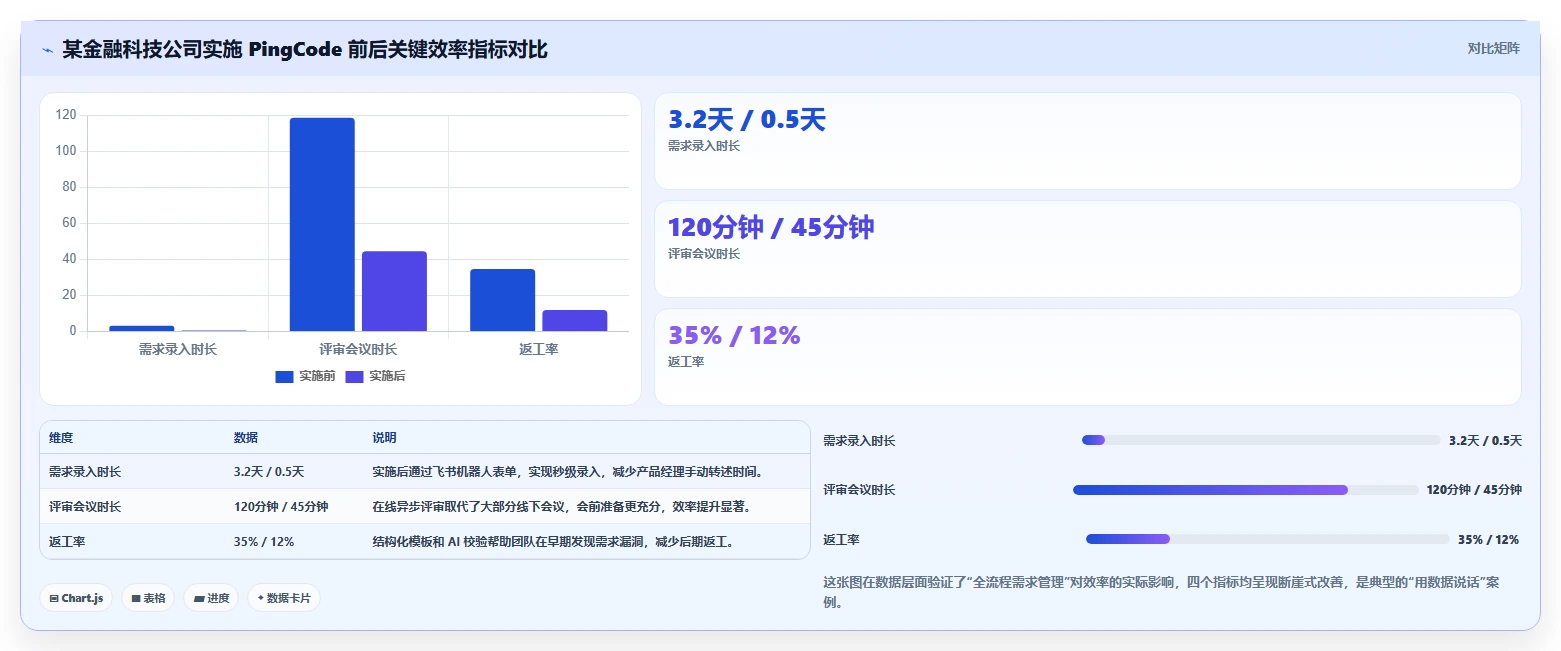Open the 35% / 12% data card

coord(1087,357)
